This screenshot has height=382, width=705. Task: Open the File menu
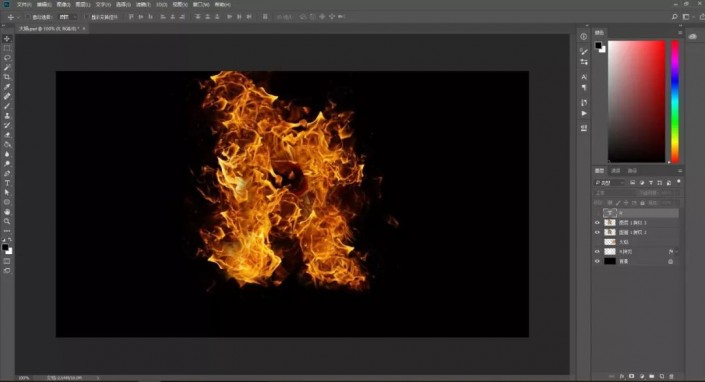(24, 4)
